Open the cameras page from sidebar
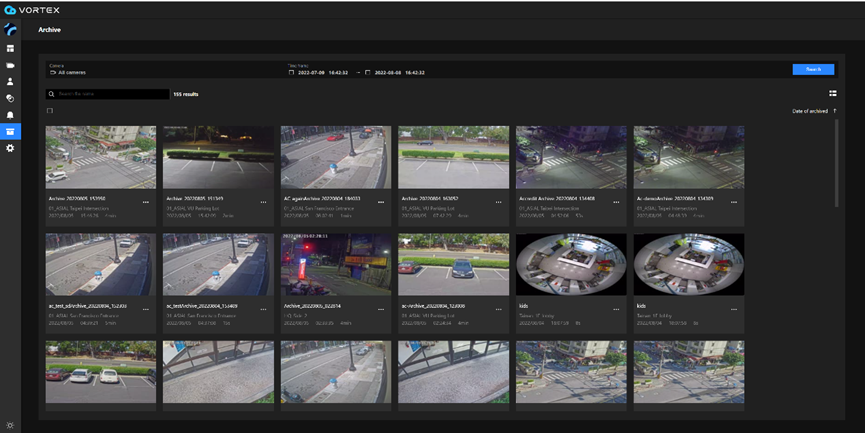Image resolution: width=865 pixels, height=433 pixels. click(10, 65)
